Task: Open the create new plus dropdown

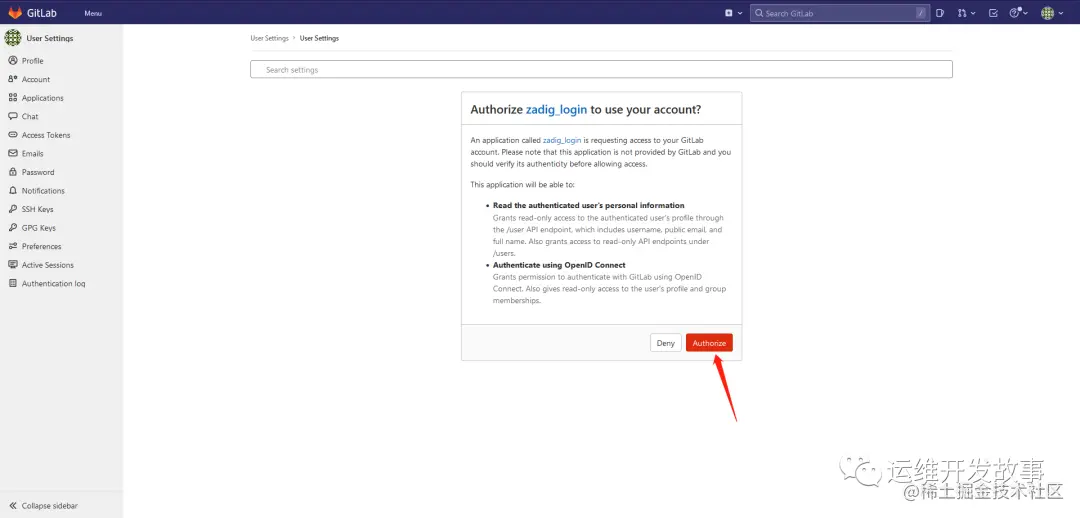Action: tap(734, 13)
